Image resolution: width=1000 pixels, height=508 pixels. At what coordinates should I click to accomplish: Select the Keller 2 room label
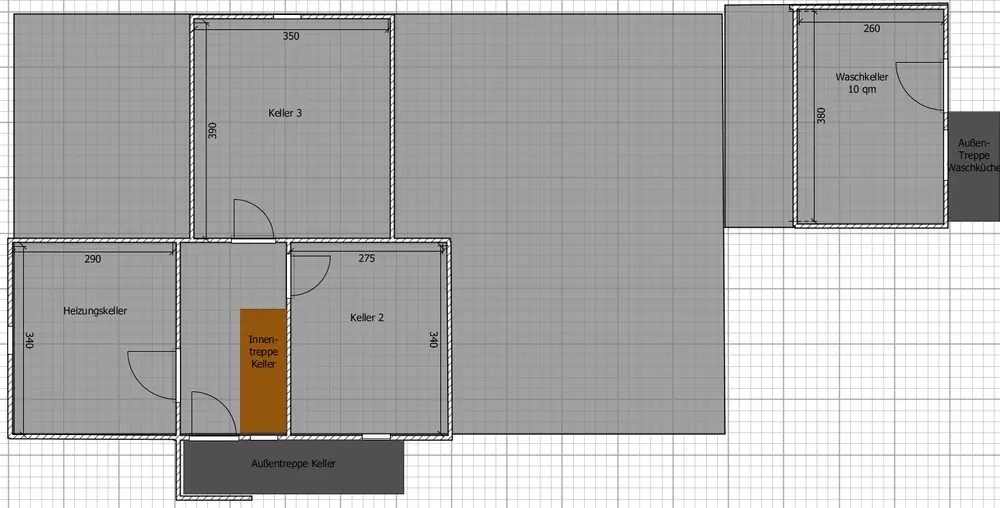(366, 318)
